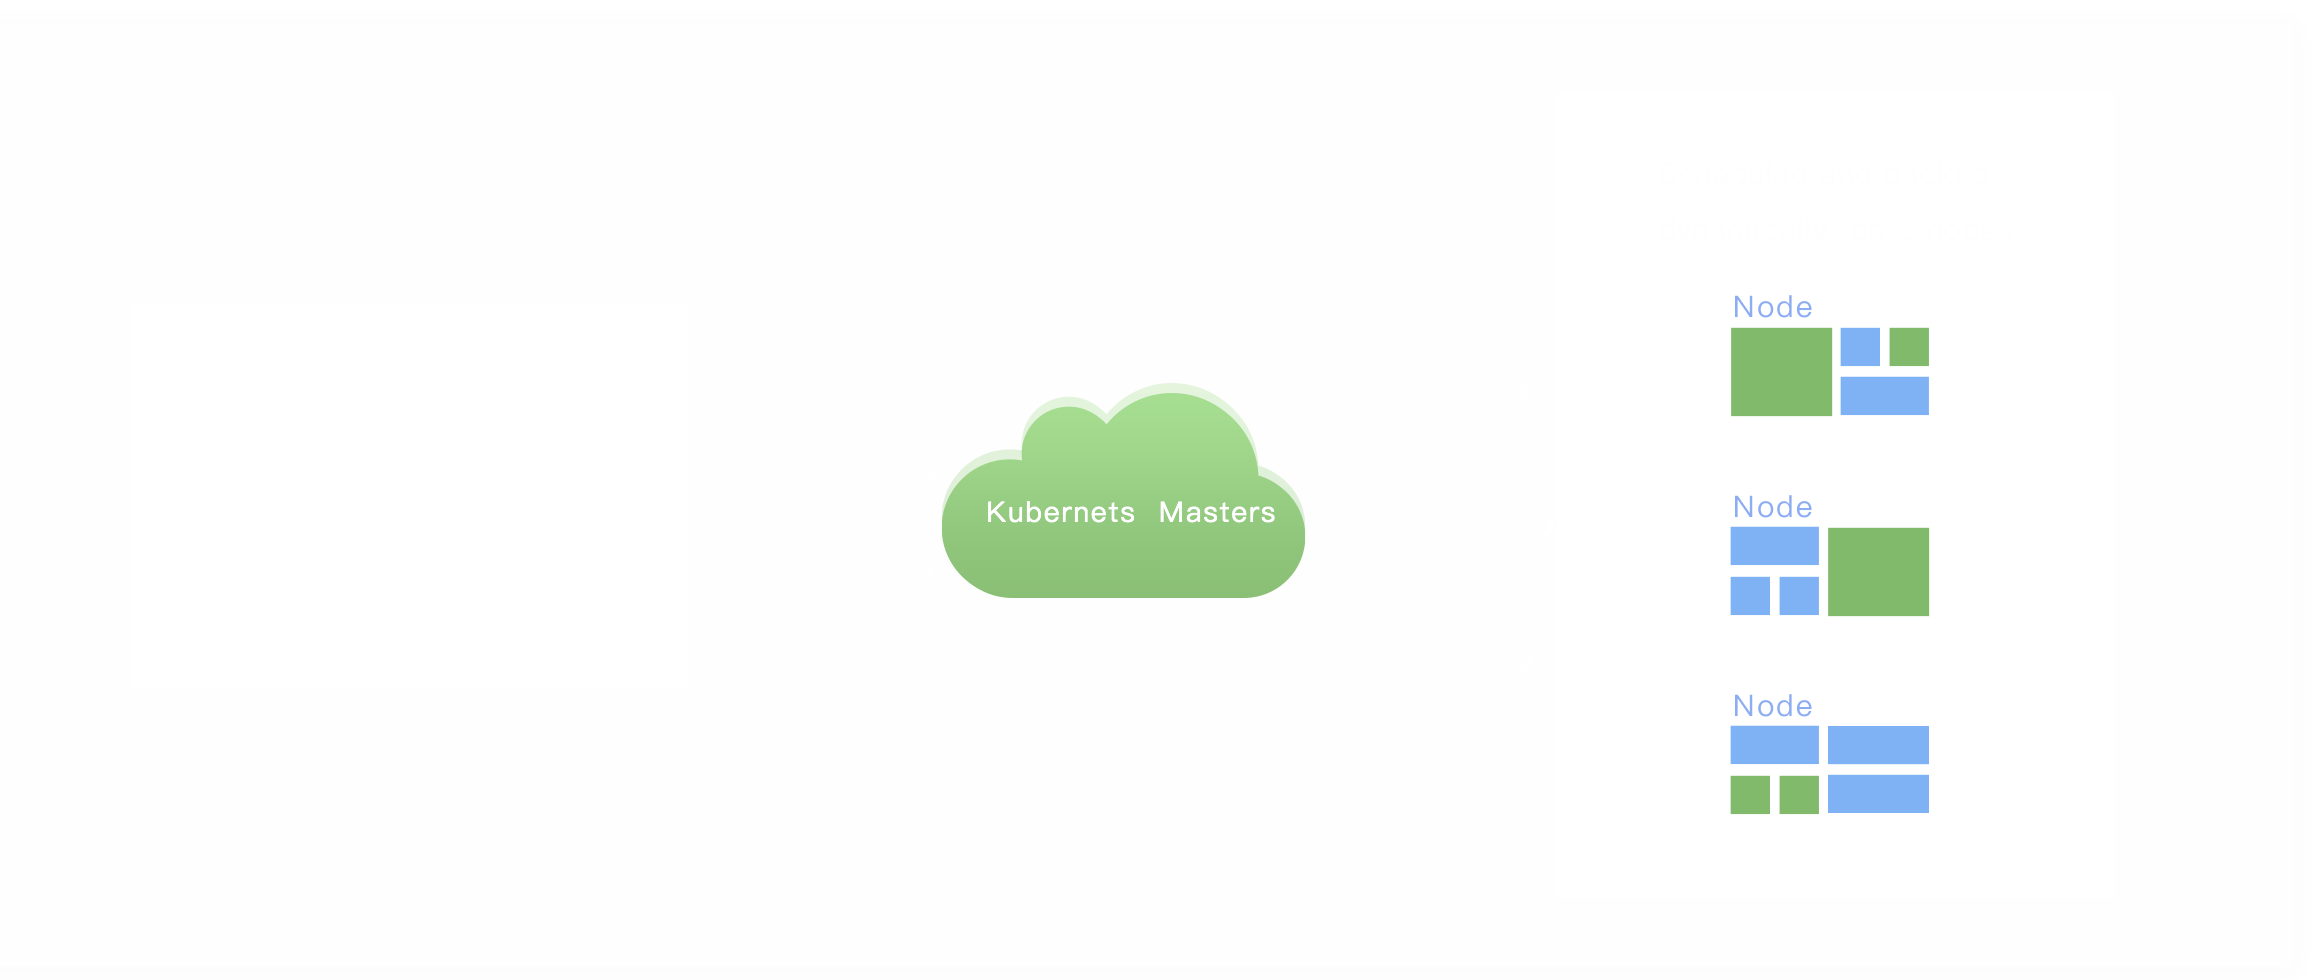Viewport: 2321px width, 980px height.
Task: Click 'Kubernets' text in the cloud
Action: point(1060,512)
